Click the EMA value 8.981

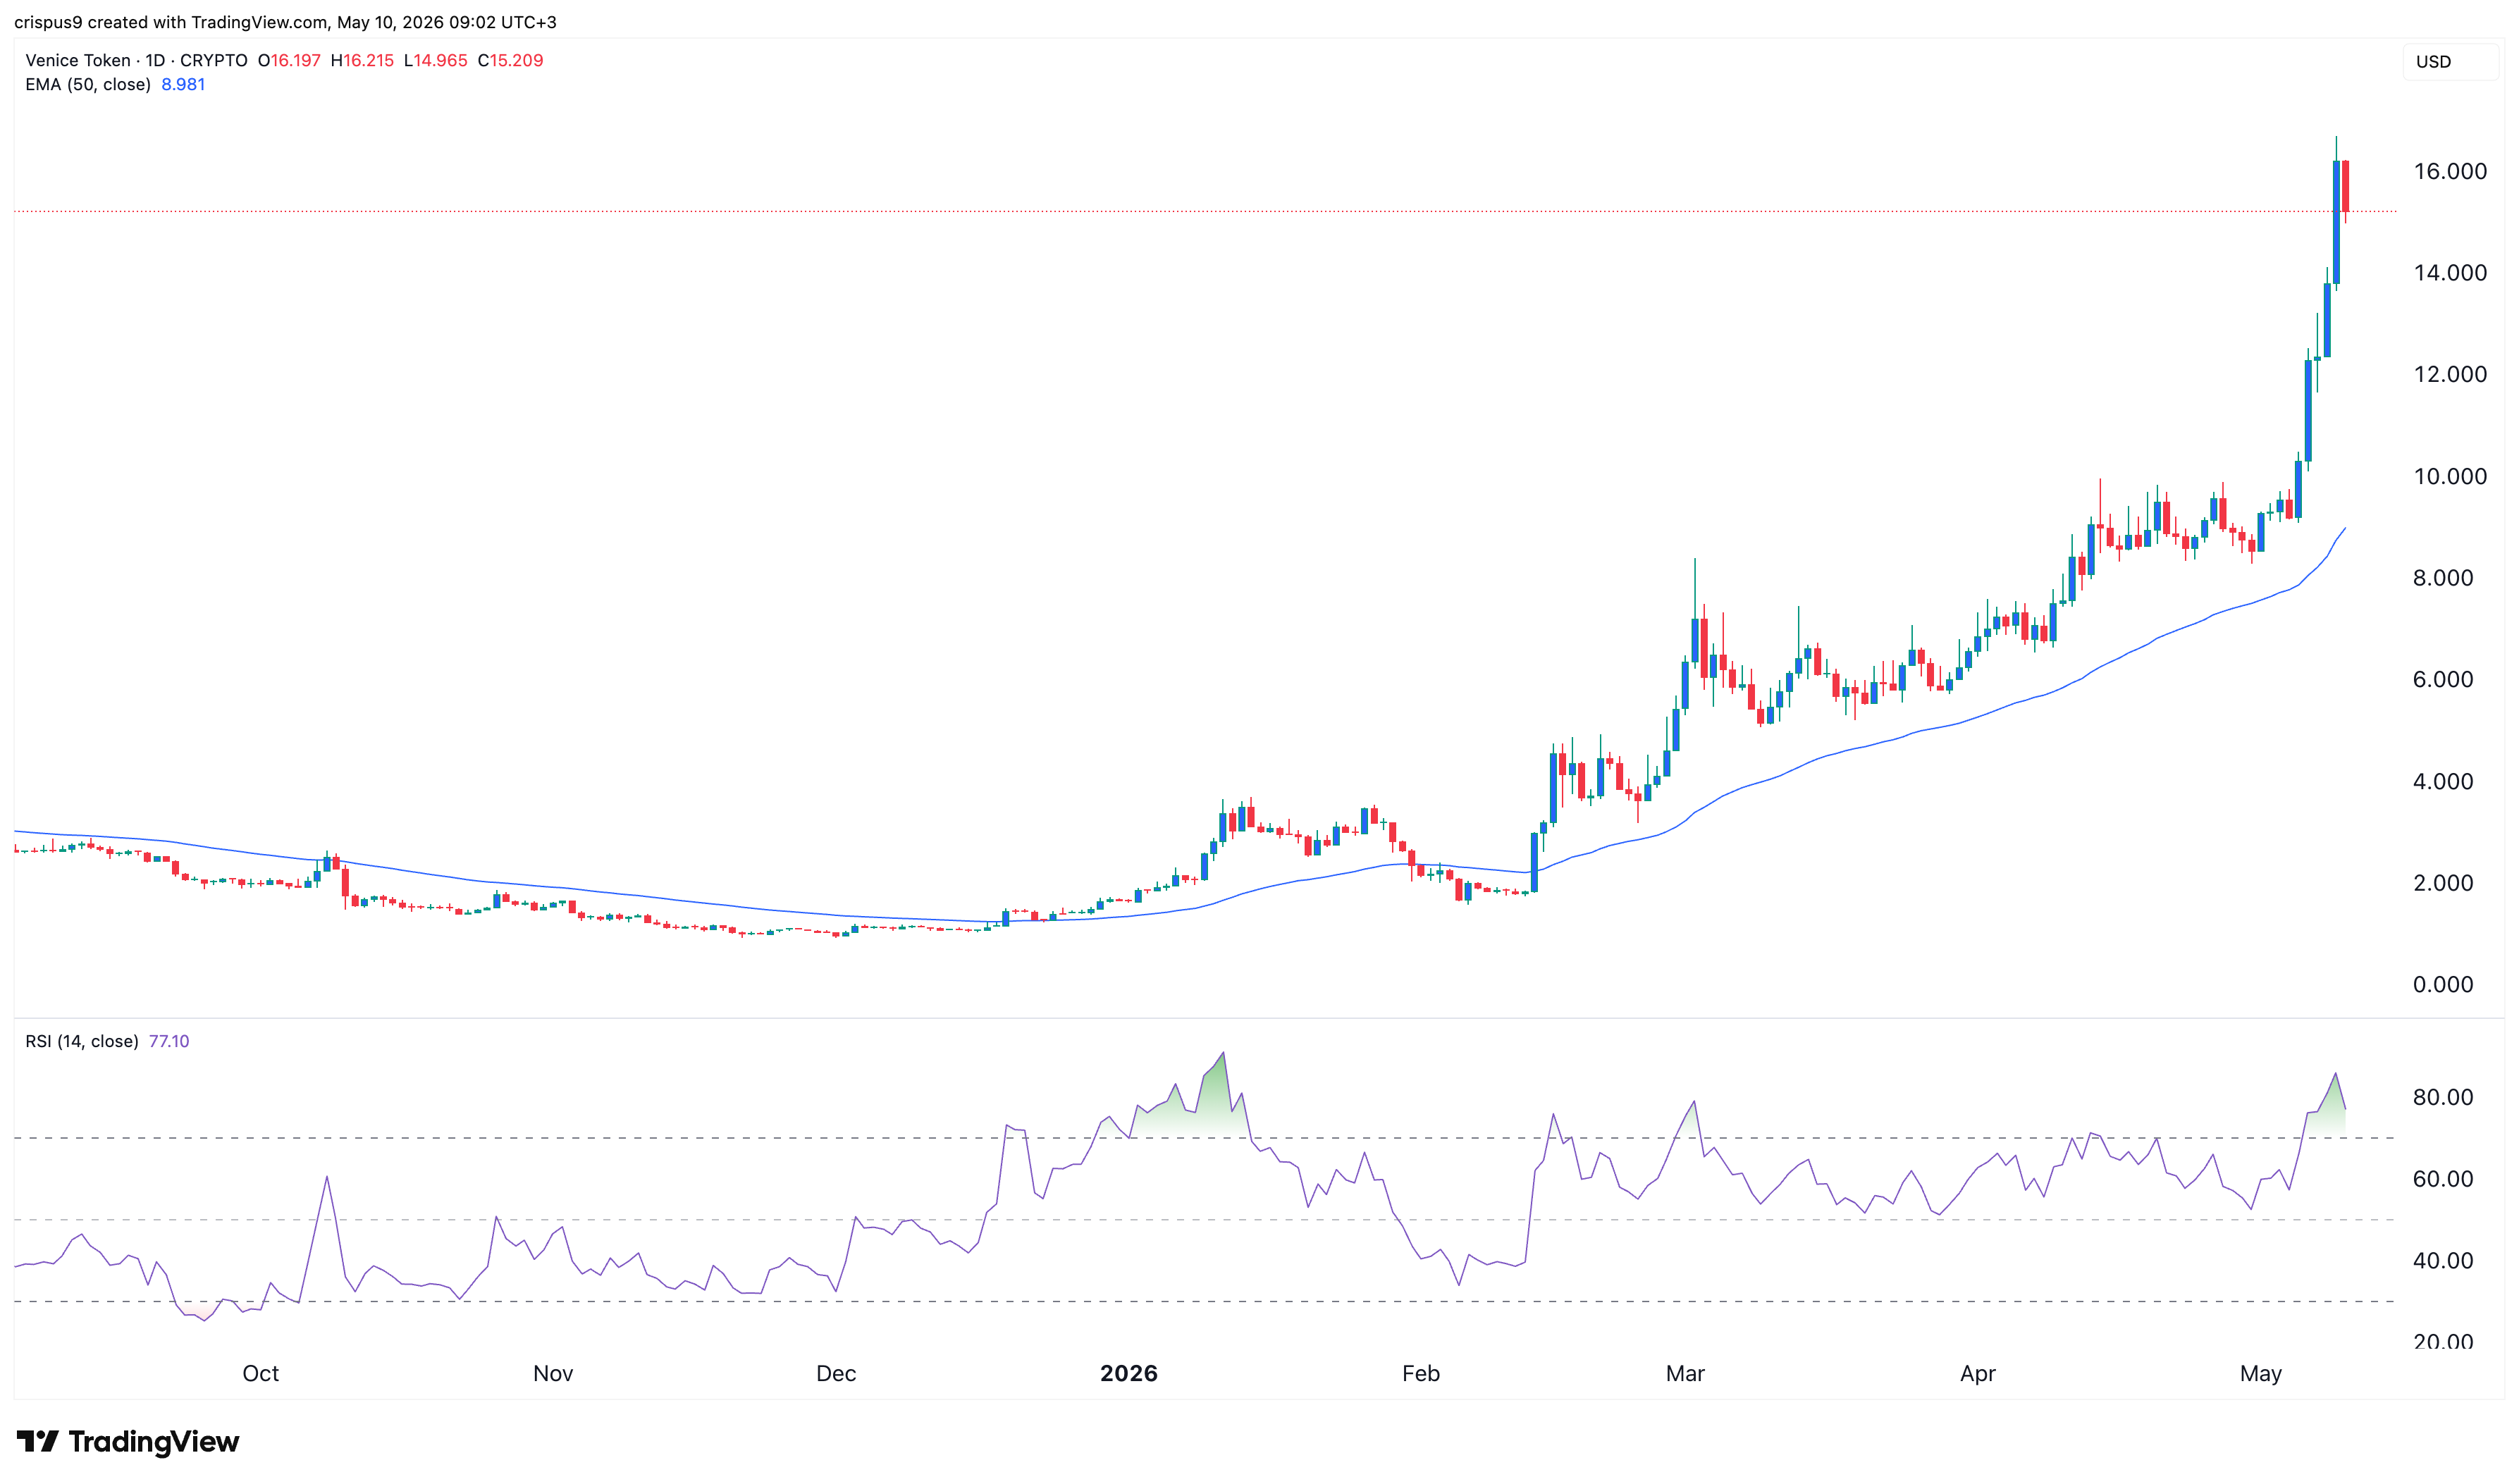pyautogui.click(x=183, y=85)
